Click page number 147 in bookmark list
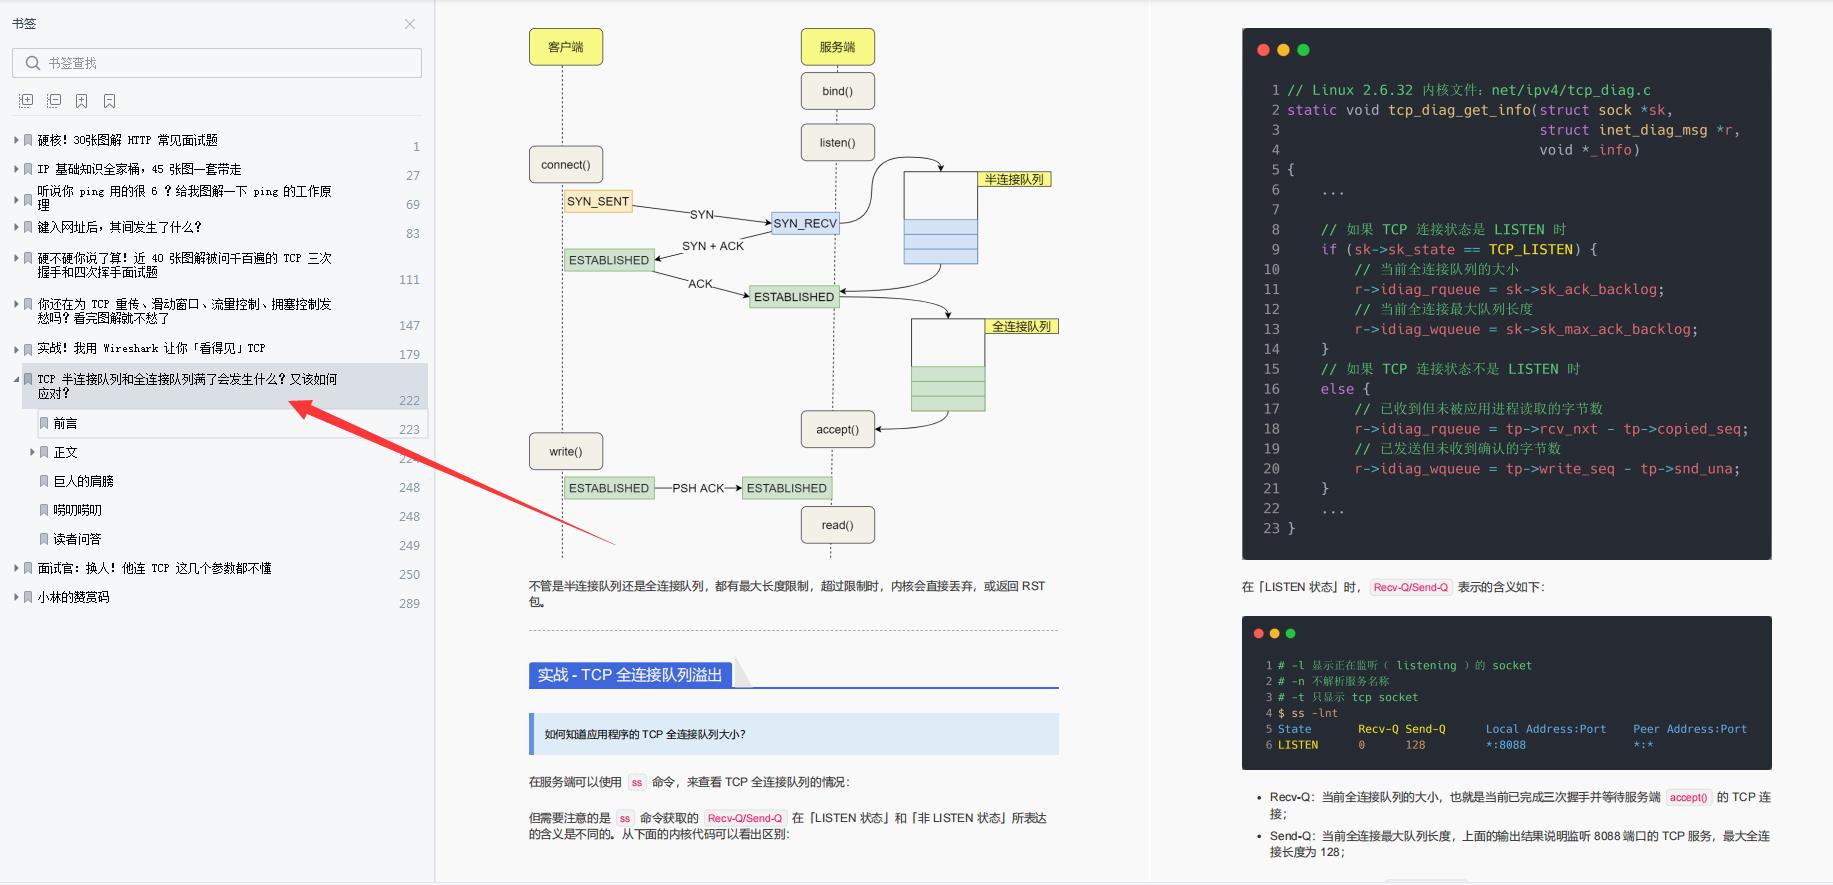The image size is (1833, 885). click(410, 326)
